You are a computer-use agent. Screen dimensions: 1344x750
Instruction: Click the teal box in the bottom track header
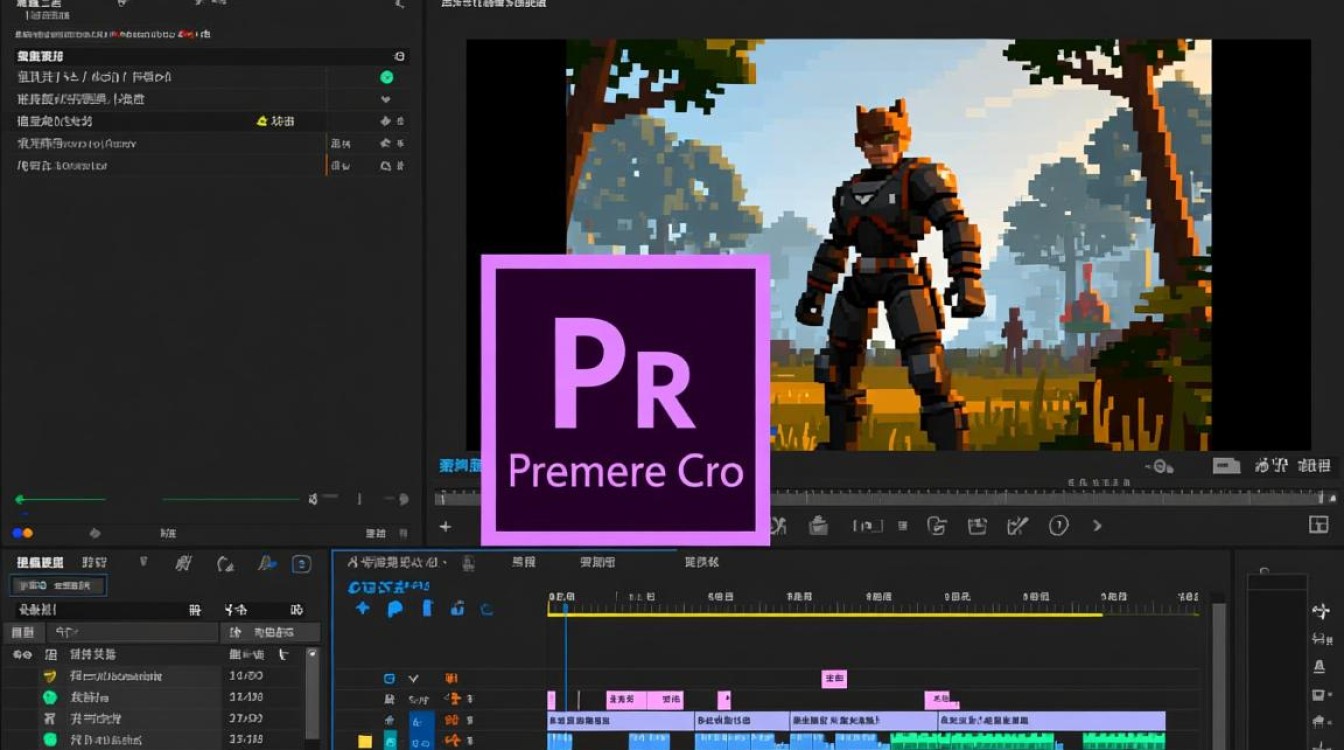point(390,741)
